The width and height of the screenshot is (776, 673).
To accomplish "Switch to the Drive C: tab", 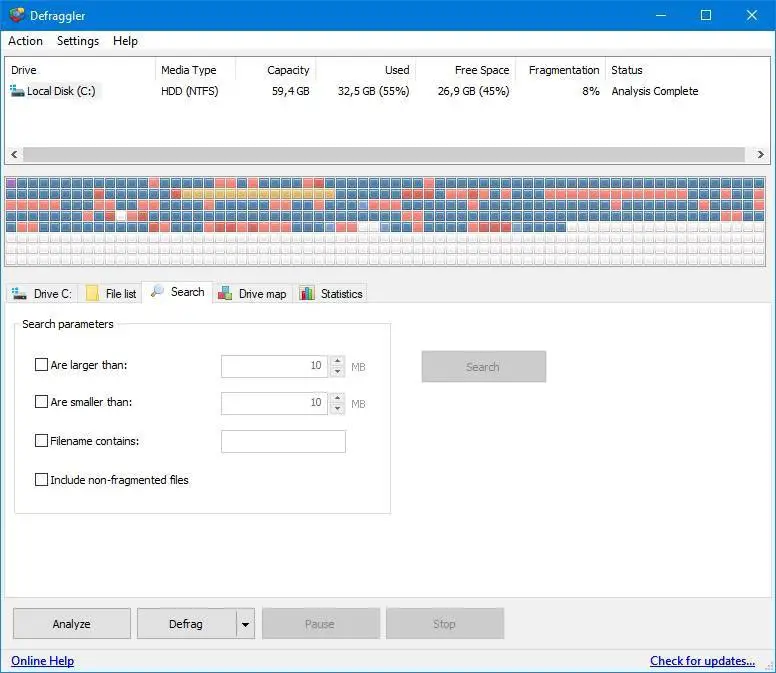I will tap(42, 293).
